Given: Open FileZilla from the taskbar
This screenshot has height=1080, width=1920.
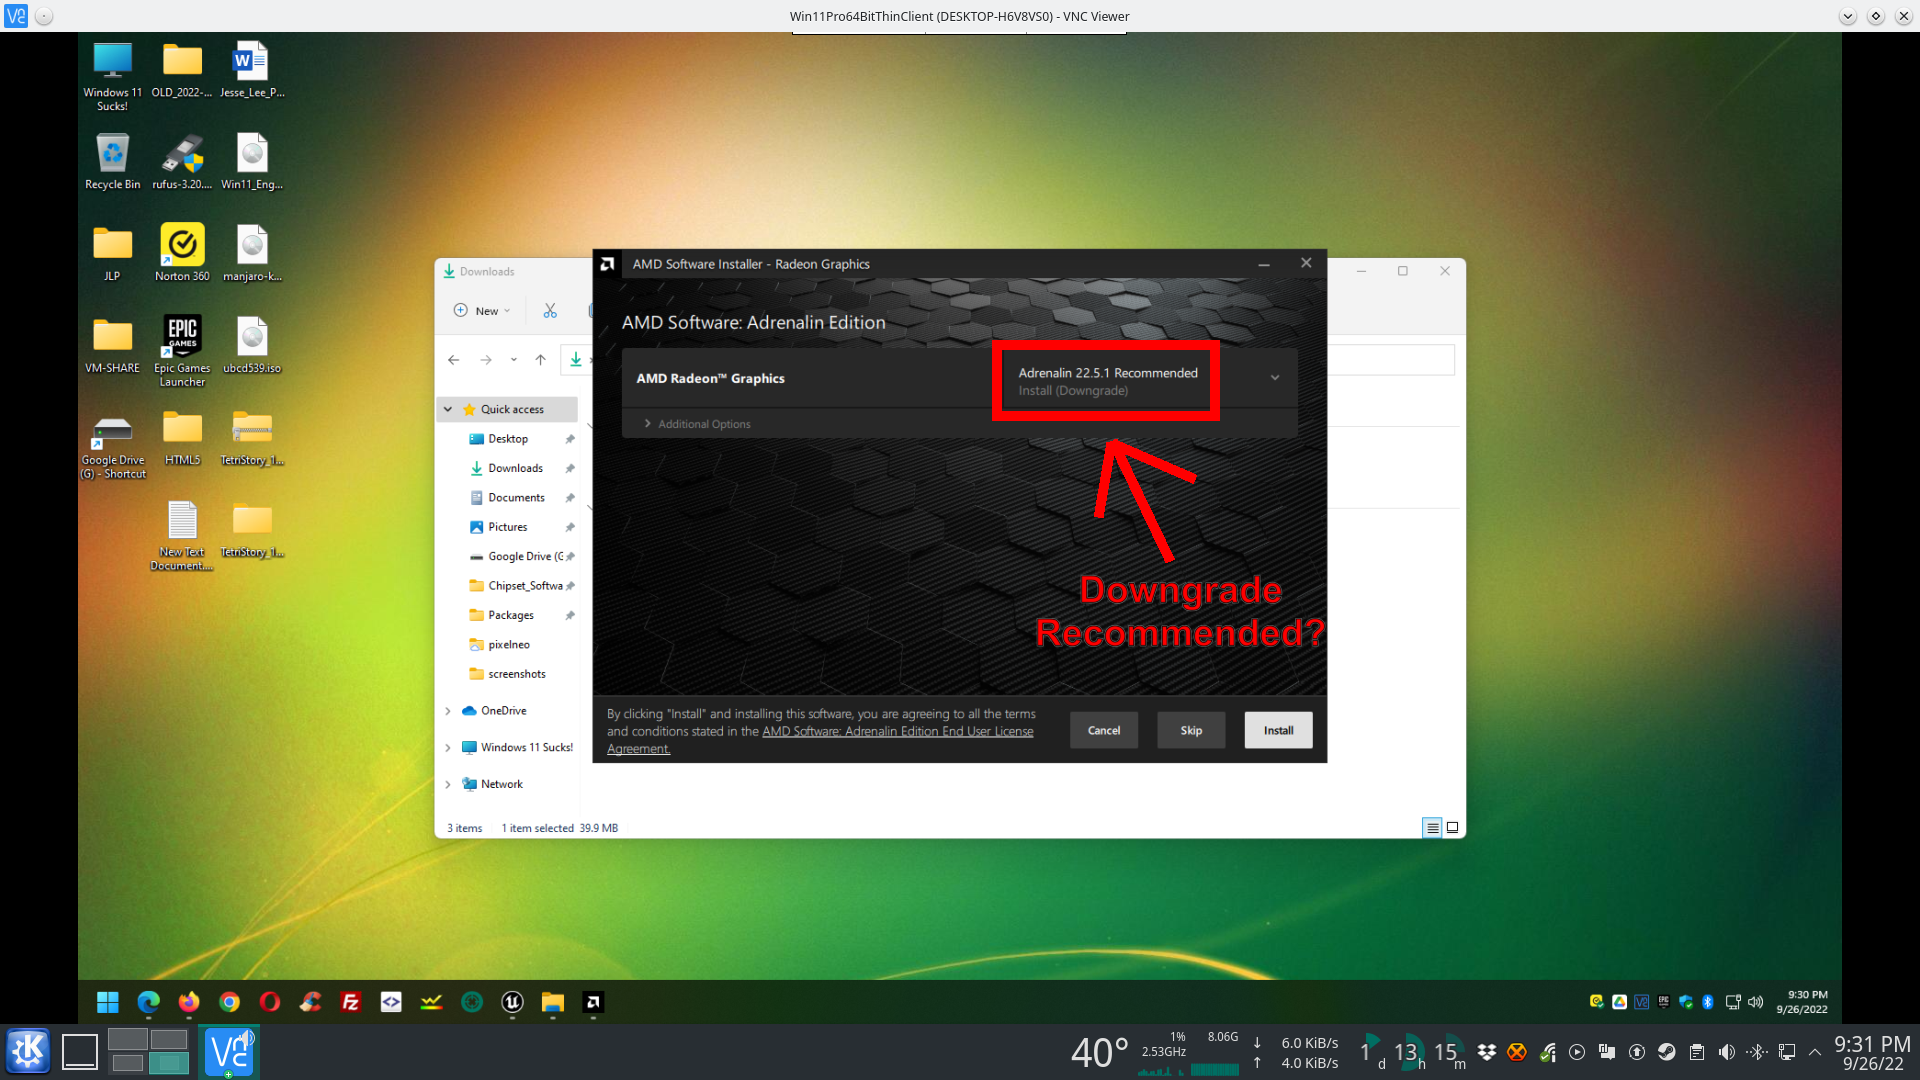Looking at the screenshot, I should point(351,1002).
